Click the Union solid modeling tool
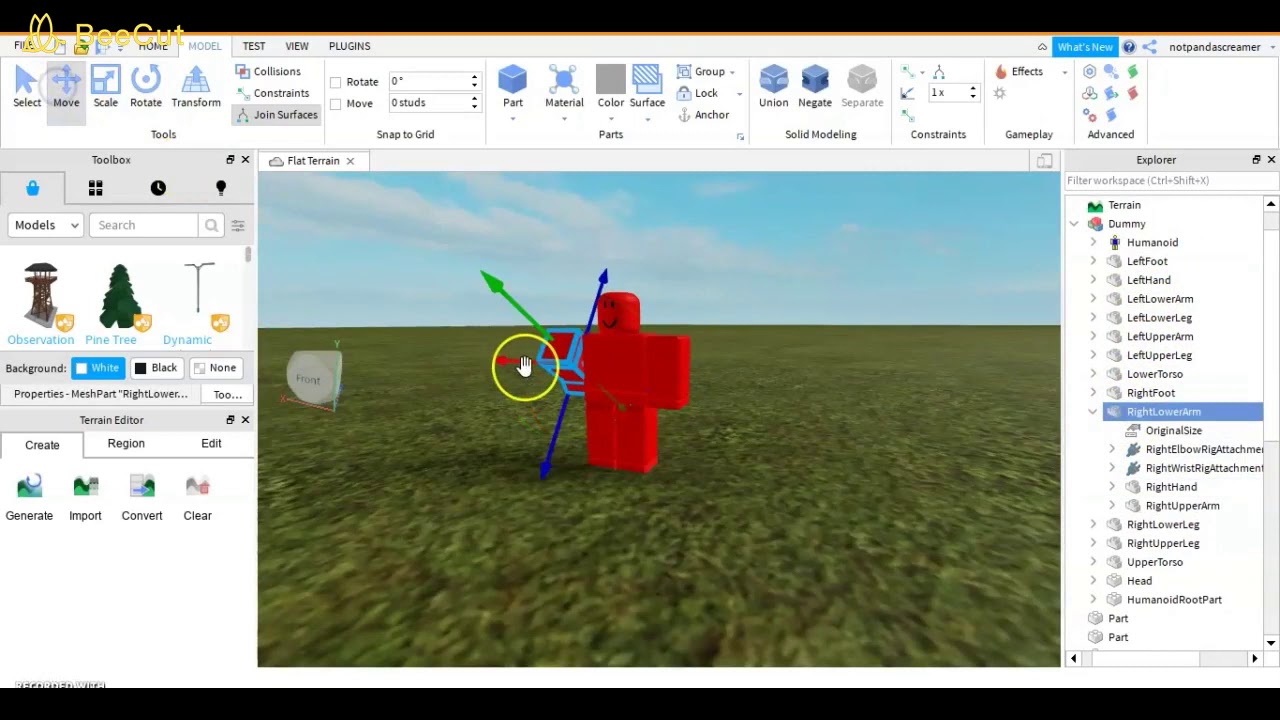The height and width of the screenshot is (720, 1280). click(773, 87)
